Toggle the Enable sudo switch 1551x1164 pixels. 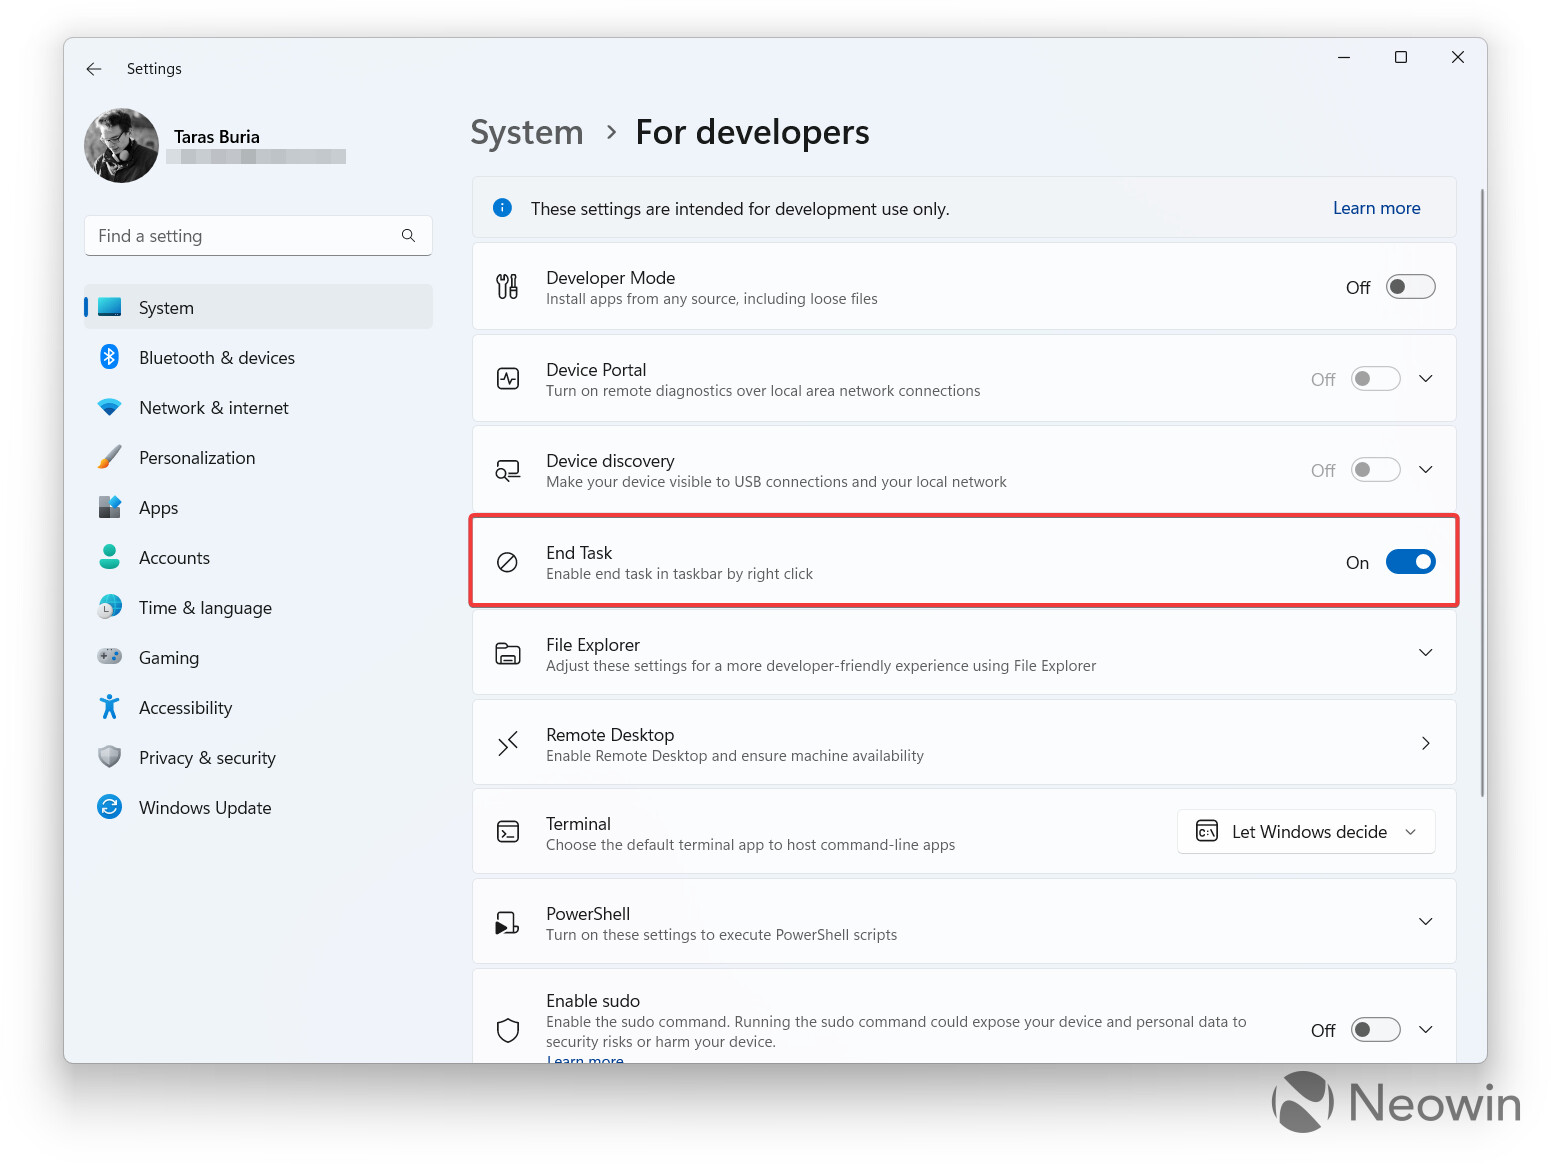[x=1376, y=1030]
